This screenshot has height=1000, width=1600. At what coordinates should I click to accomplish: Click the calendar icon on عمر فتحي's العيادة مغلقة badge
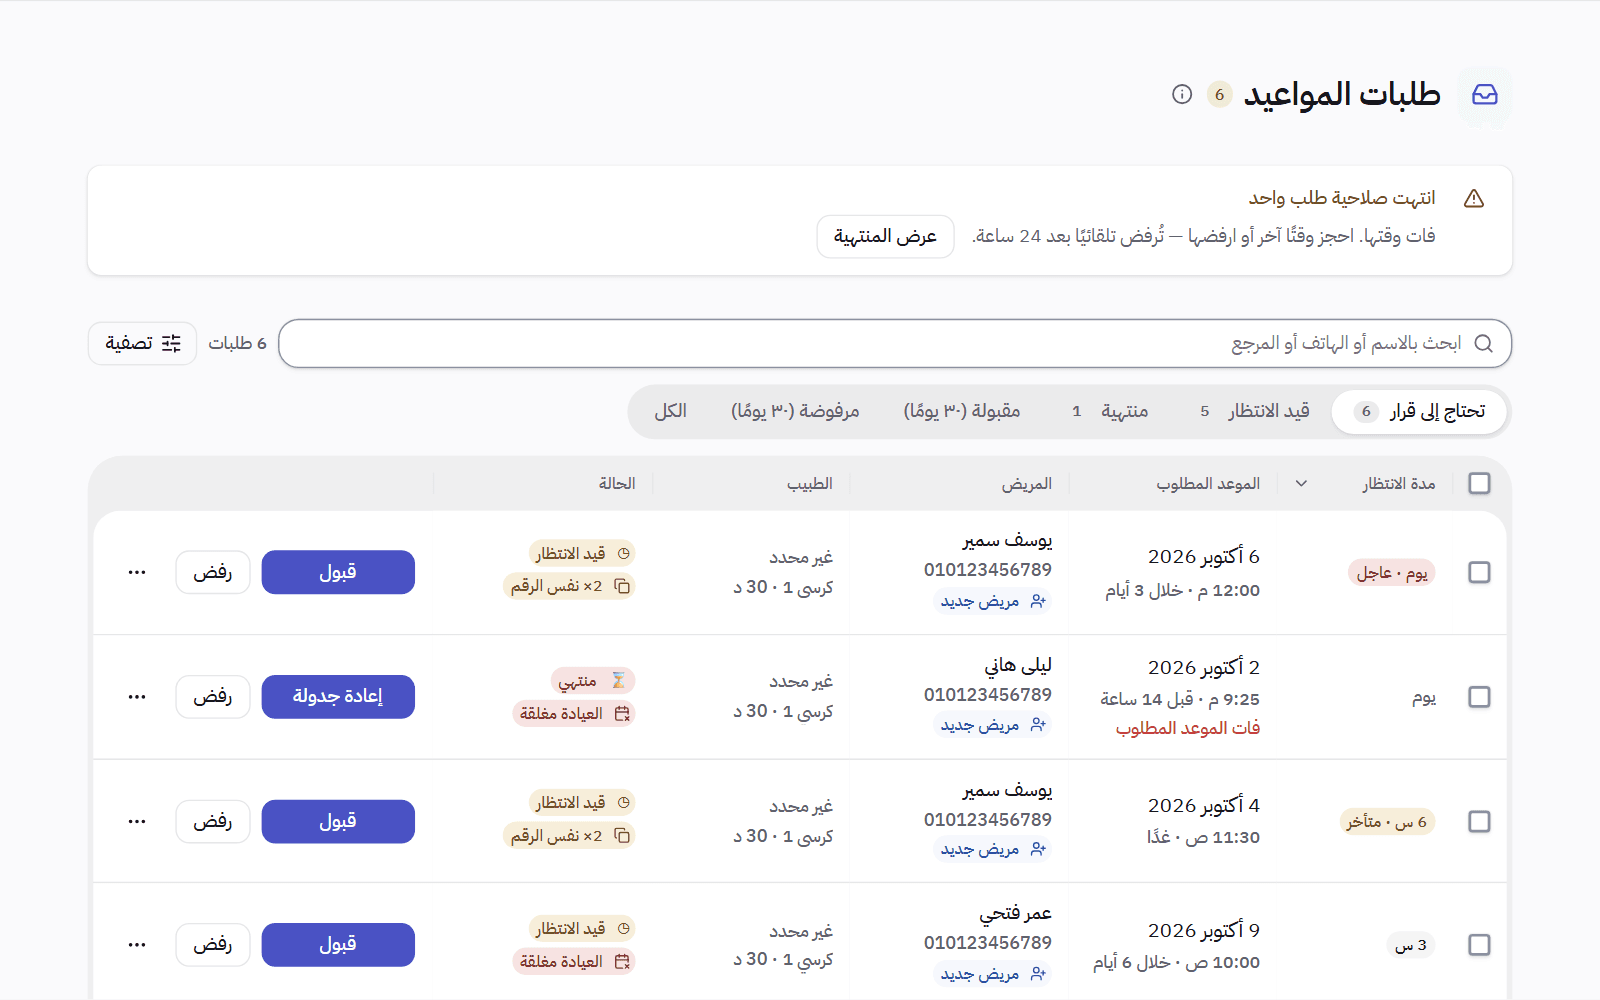coord(622,961)
